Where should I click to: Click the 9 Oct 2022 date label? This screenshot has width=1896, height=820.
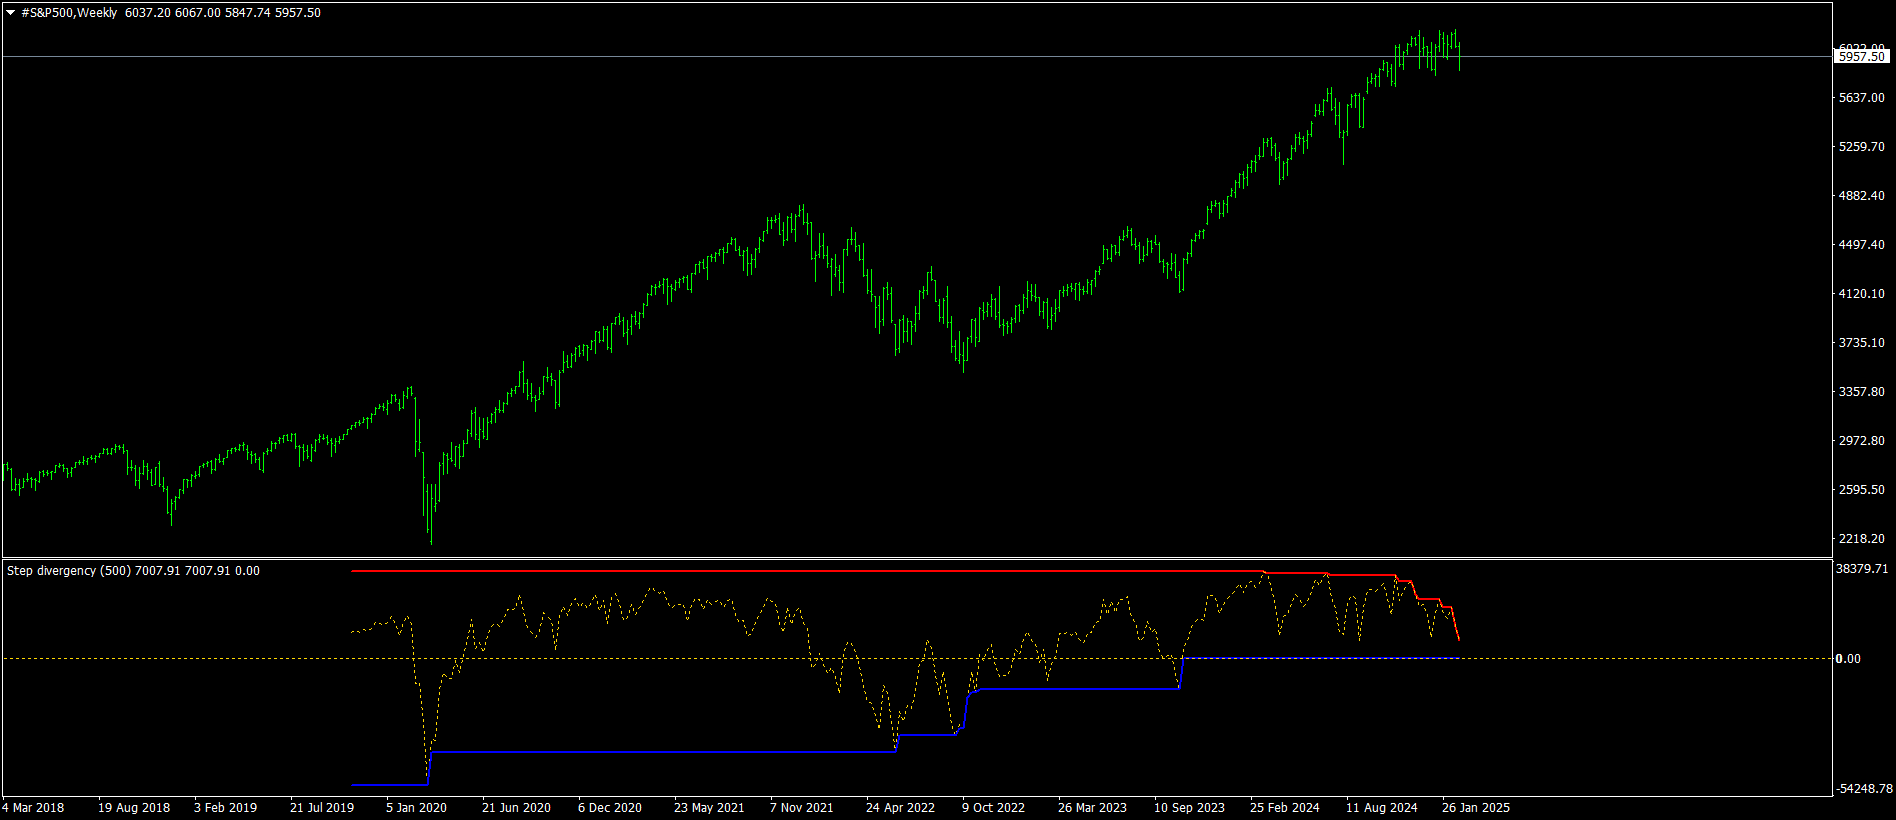point(993,808)
